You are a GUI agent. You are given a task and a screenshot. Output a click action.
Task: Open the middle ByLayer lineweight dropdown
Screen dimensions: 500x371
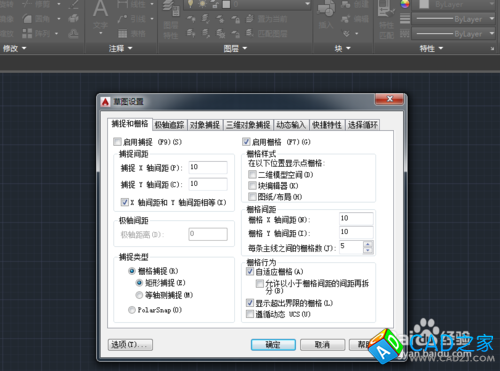(492, 19)
